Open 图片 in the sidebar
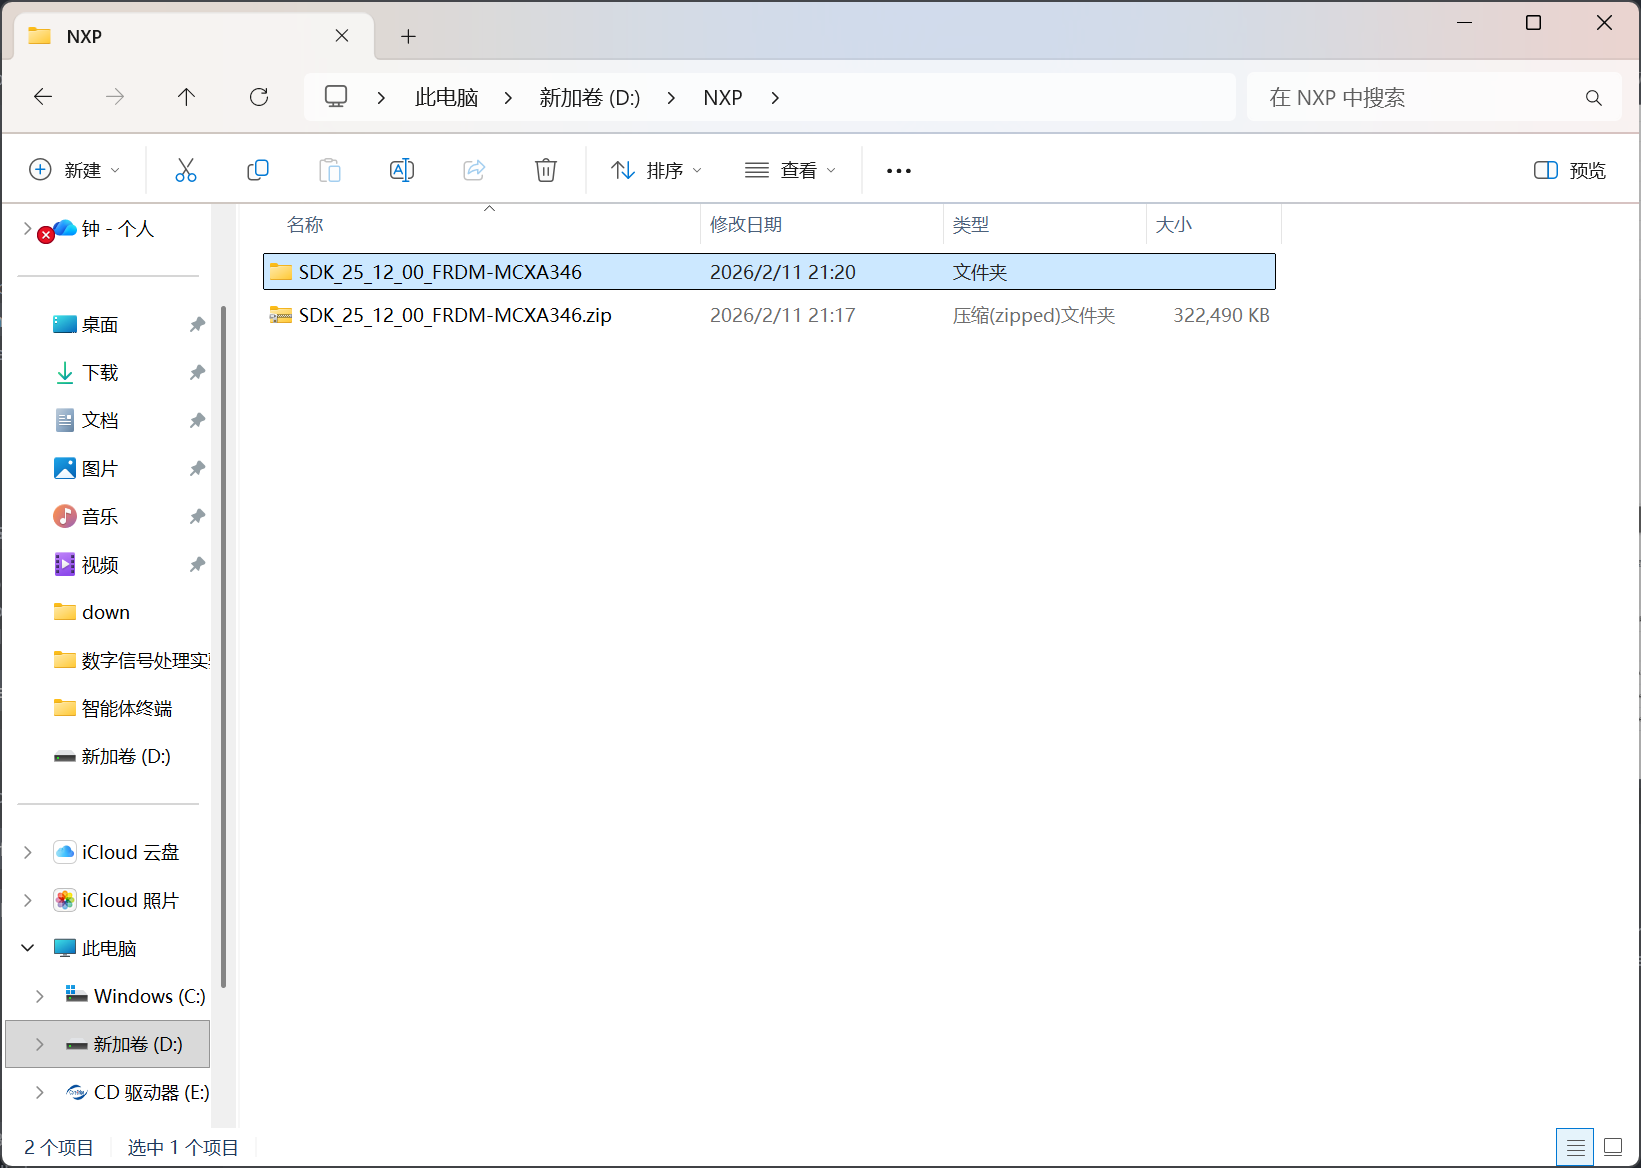This screenshot has width=1641, height=1168. coord(100,469)
